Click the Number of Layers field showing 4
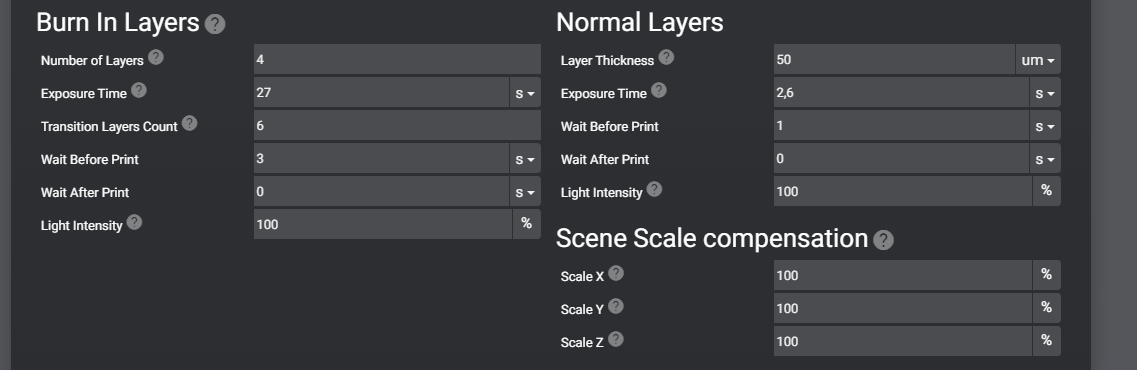The height and width of the screenshot is (370, 1137). 397,59
